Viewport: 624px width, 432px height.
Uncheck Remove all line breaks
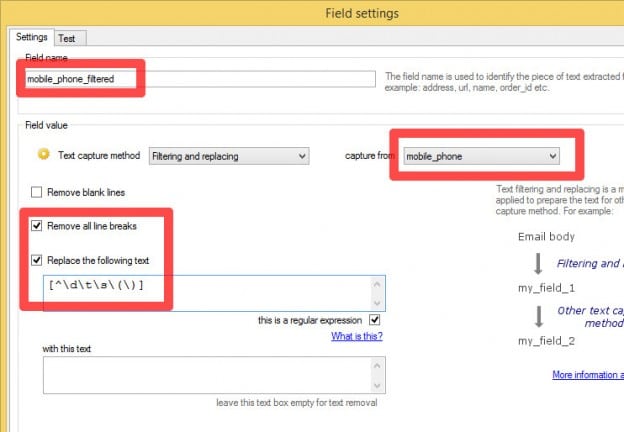pos(37,226)
